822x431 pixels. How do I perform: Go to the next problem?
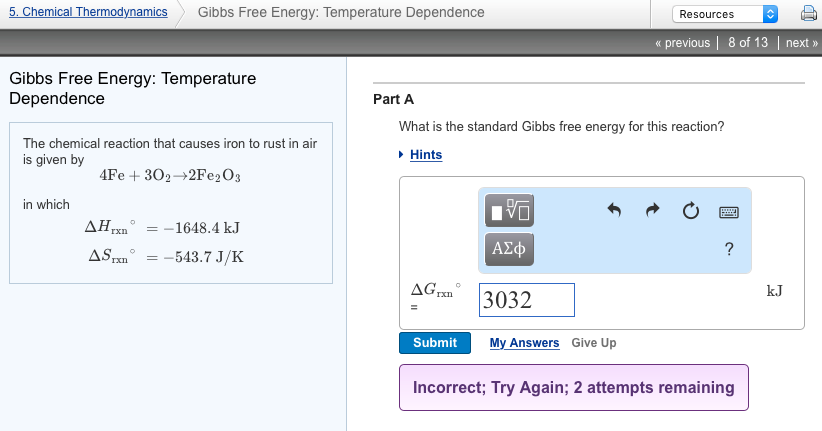(801, 43)
